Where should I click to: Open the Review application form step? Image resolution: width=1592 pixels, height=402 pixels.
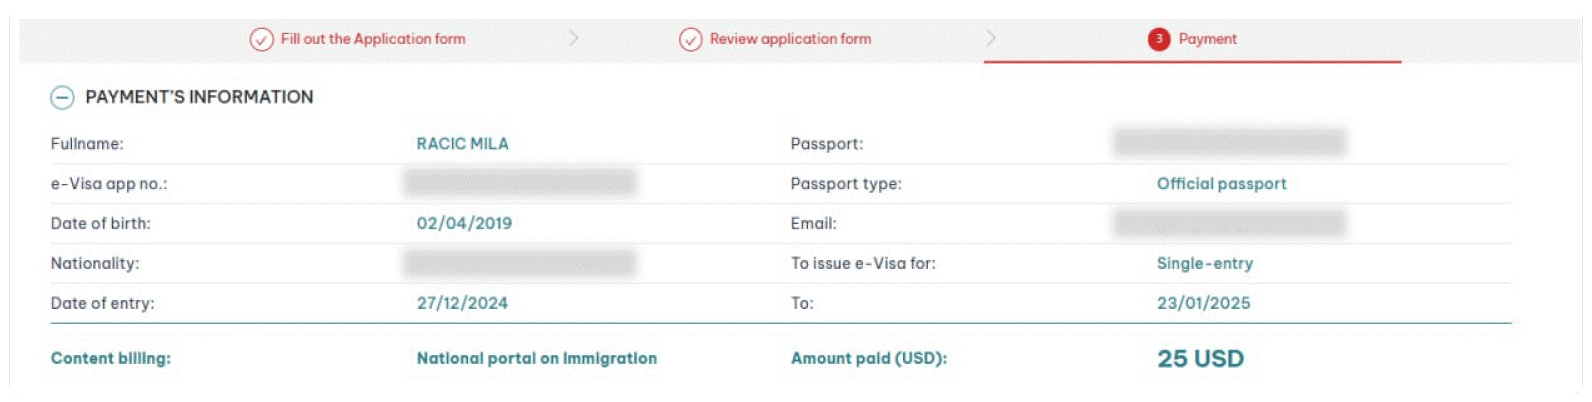coord(790,39)
